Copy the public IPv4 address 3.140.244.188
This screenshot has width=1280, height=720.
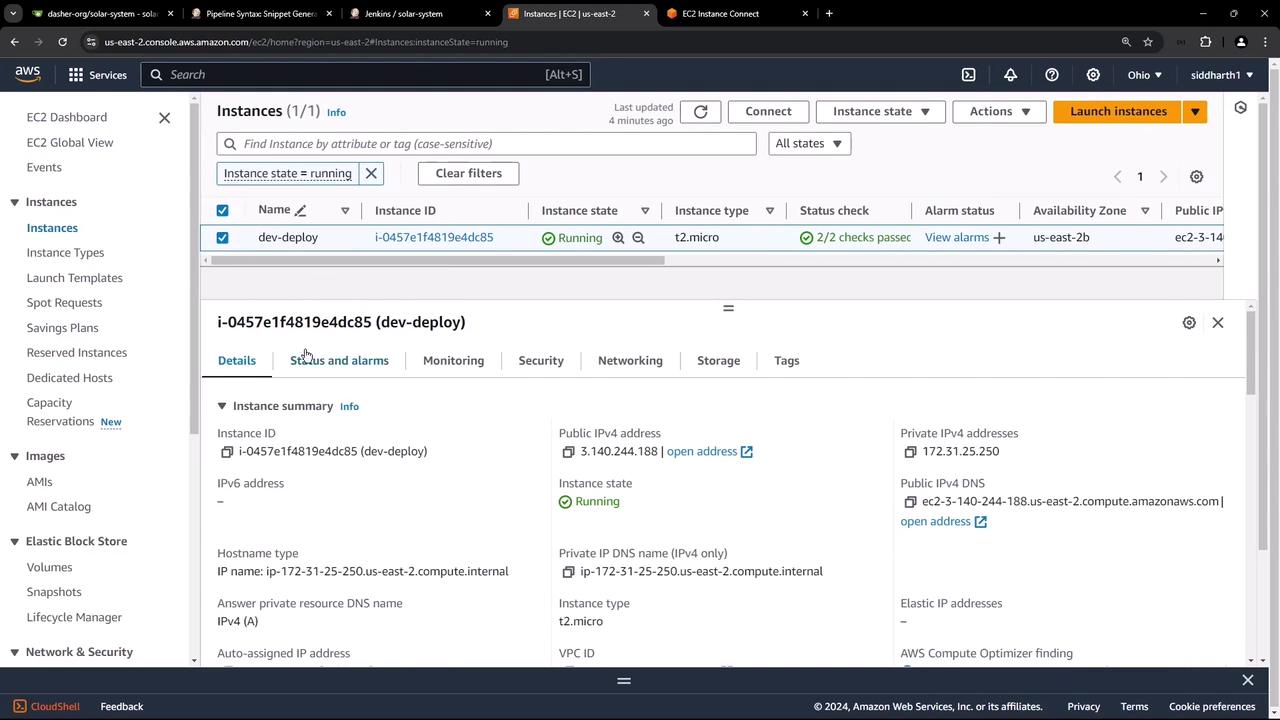(568, 452)
